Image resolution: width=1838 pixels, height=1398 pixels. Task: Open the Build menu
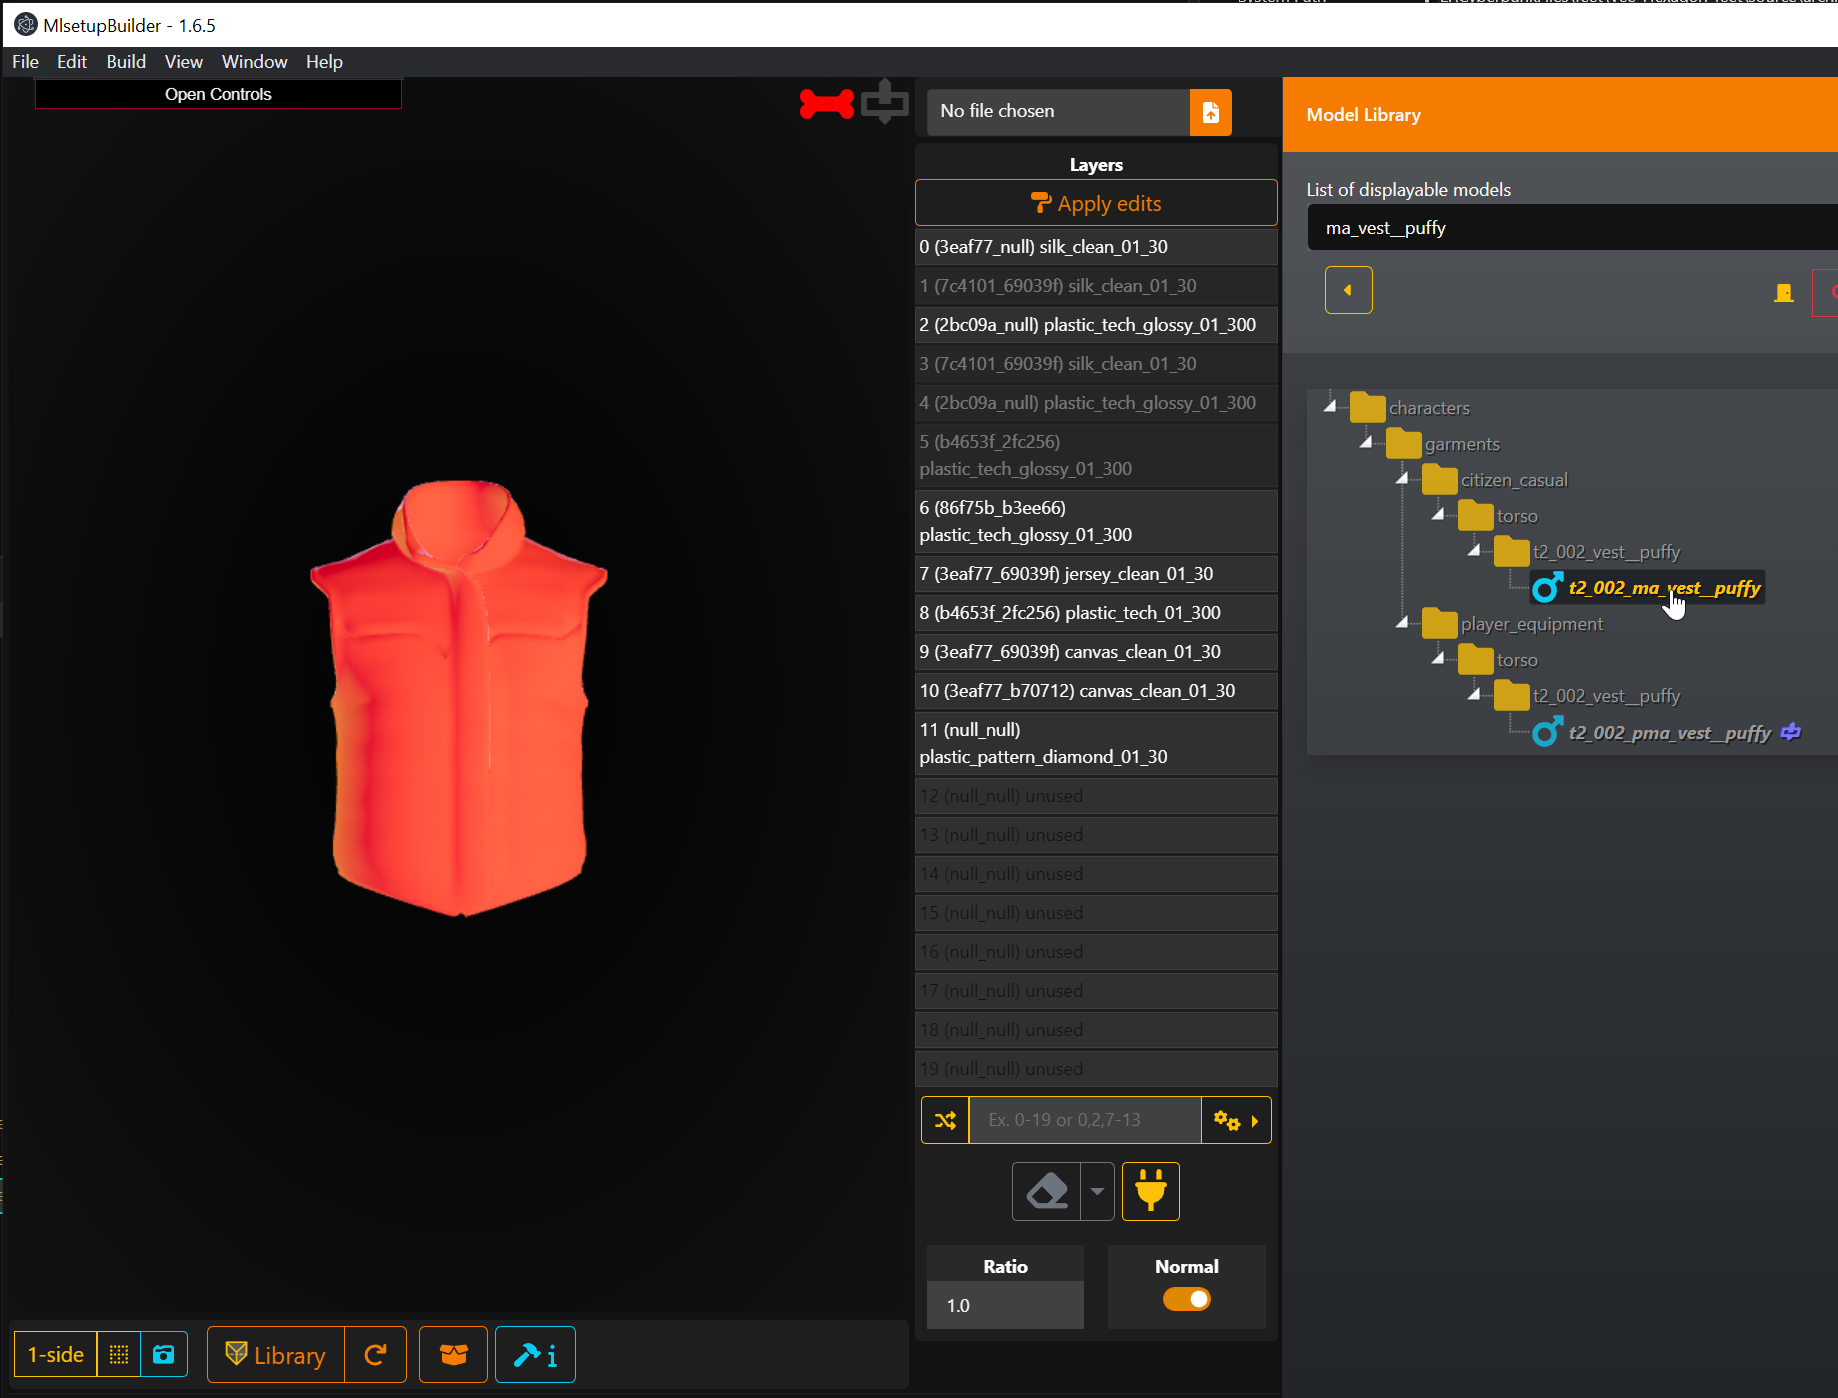coord(126,62)
